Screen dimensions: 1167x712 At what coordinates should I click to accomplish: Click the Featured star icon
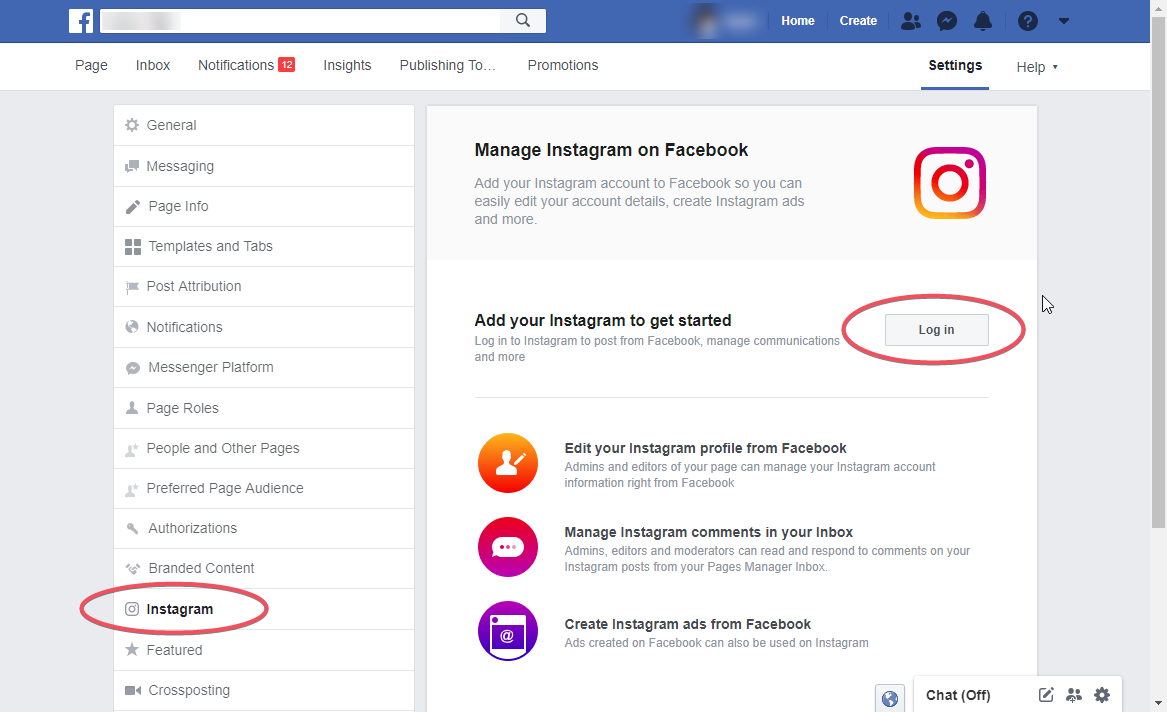tap(132, 650)
